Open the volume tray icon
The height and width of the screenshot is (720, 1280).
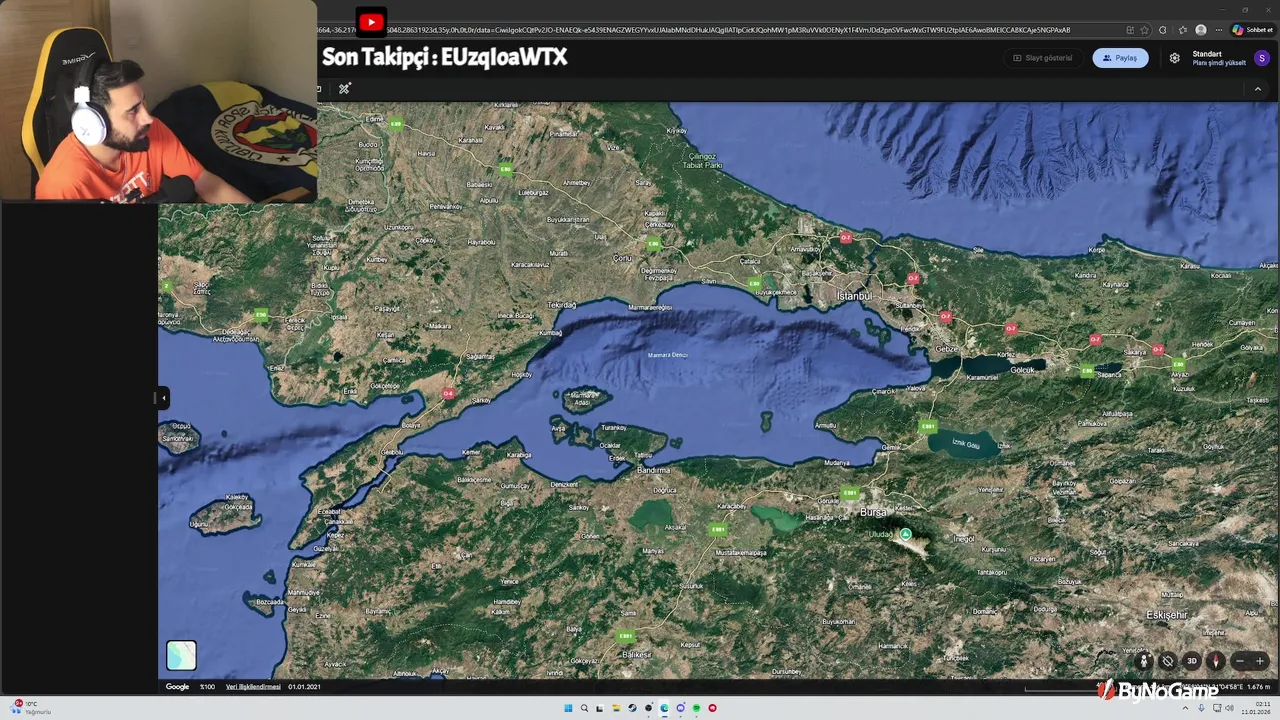(1229, 708)
